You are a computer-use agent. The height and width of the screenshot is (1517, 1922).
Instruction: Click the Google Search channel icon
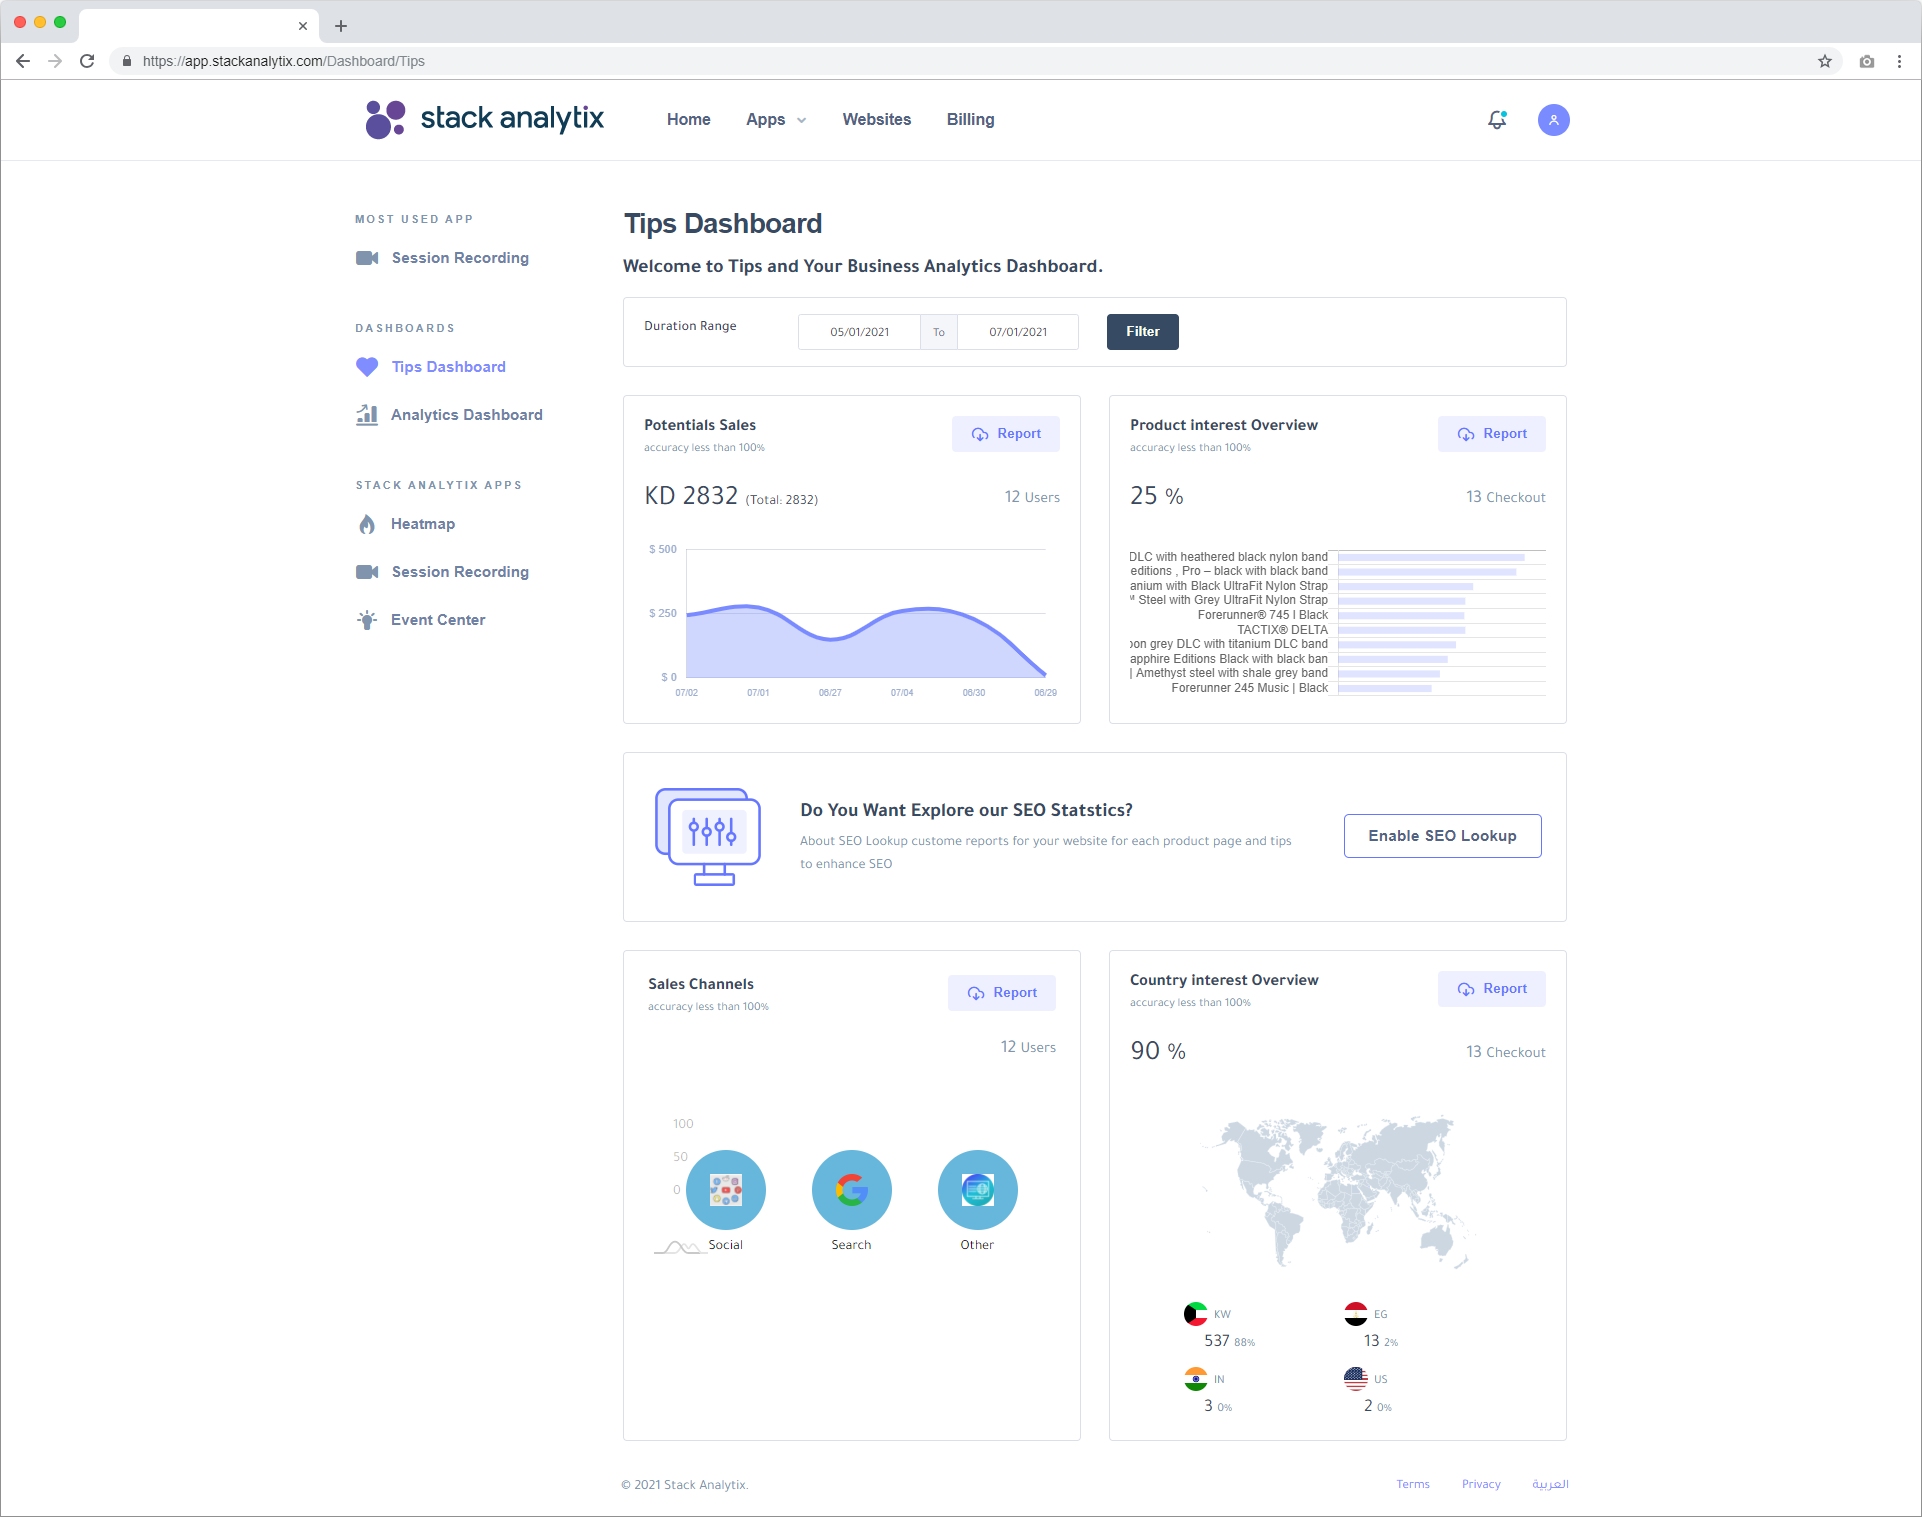click(x=851, y=1190)
